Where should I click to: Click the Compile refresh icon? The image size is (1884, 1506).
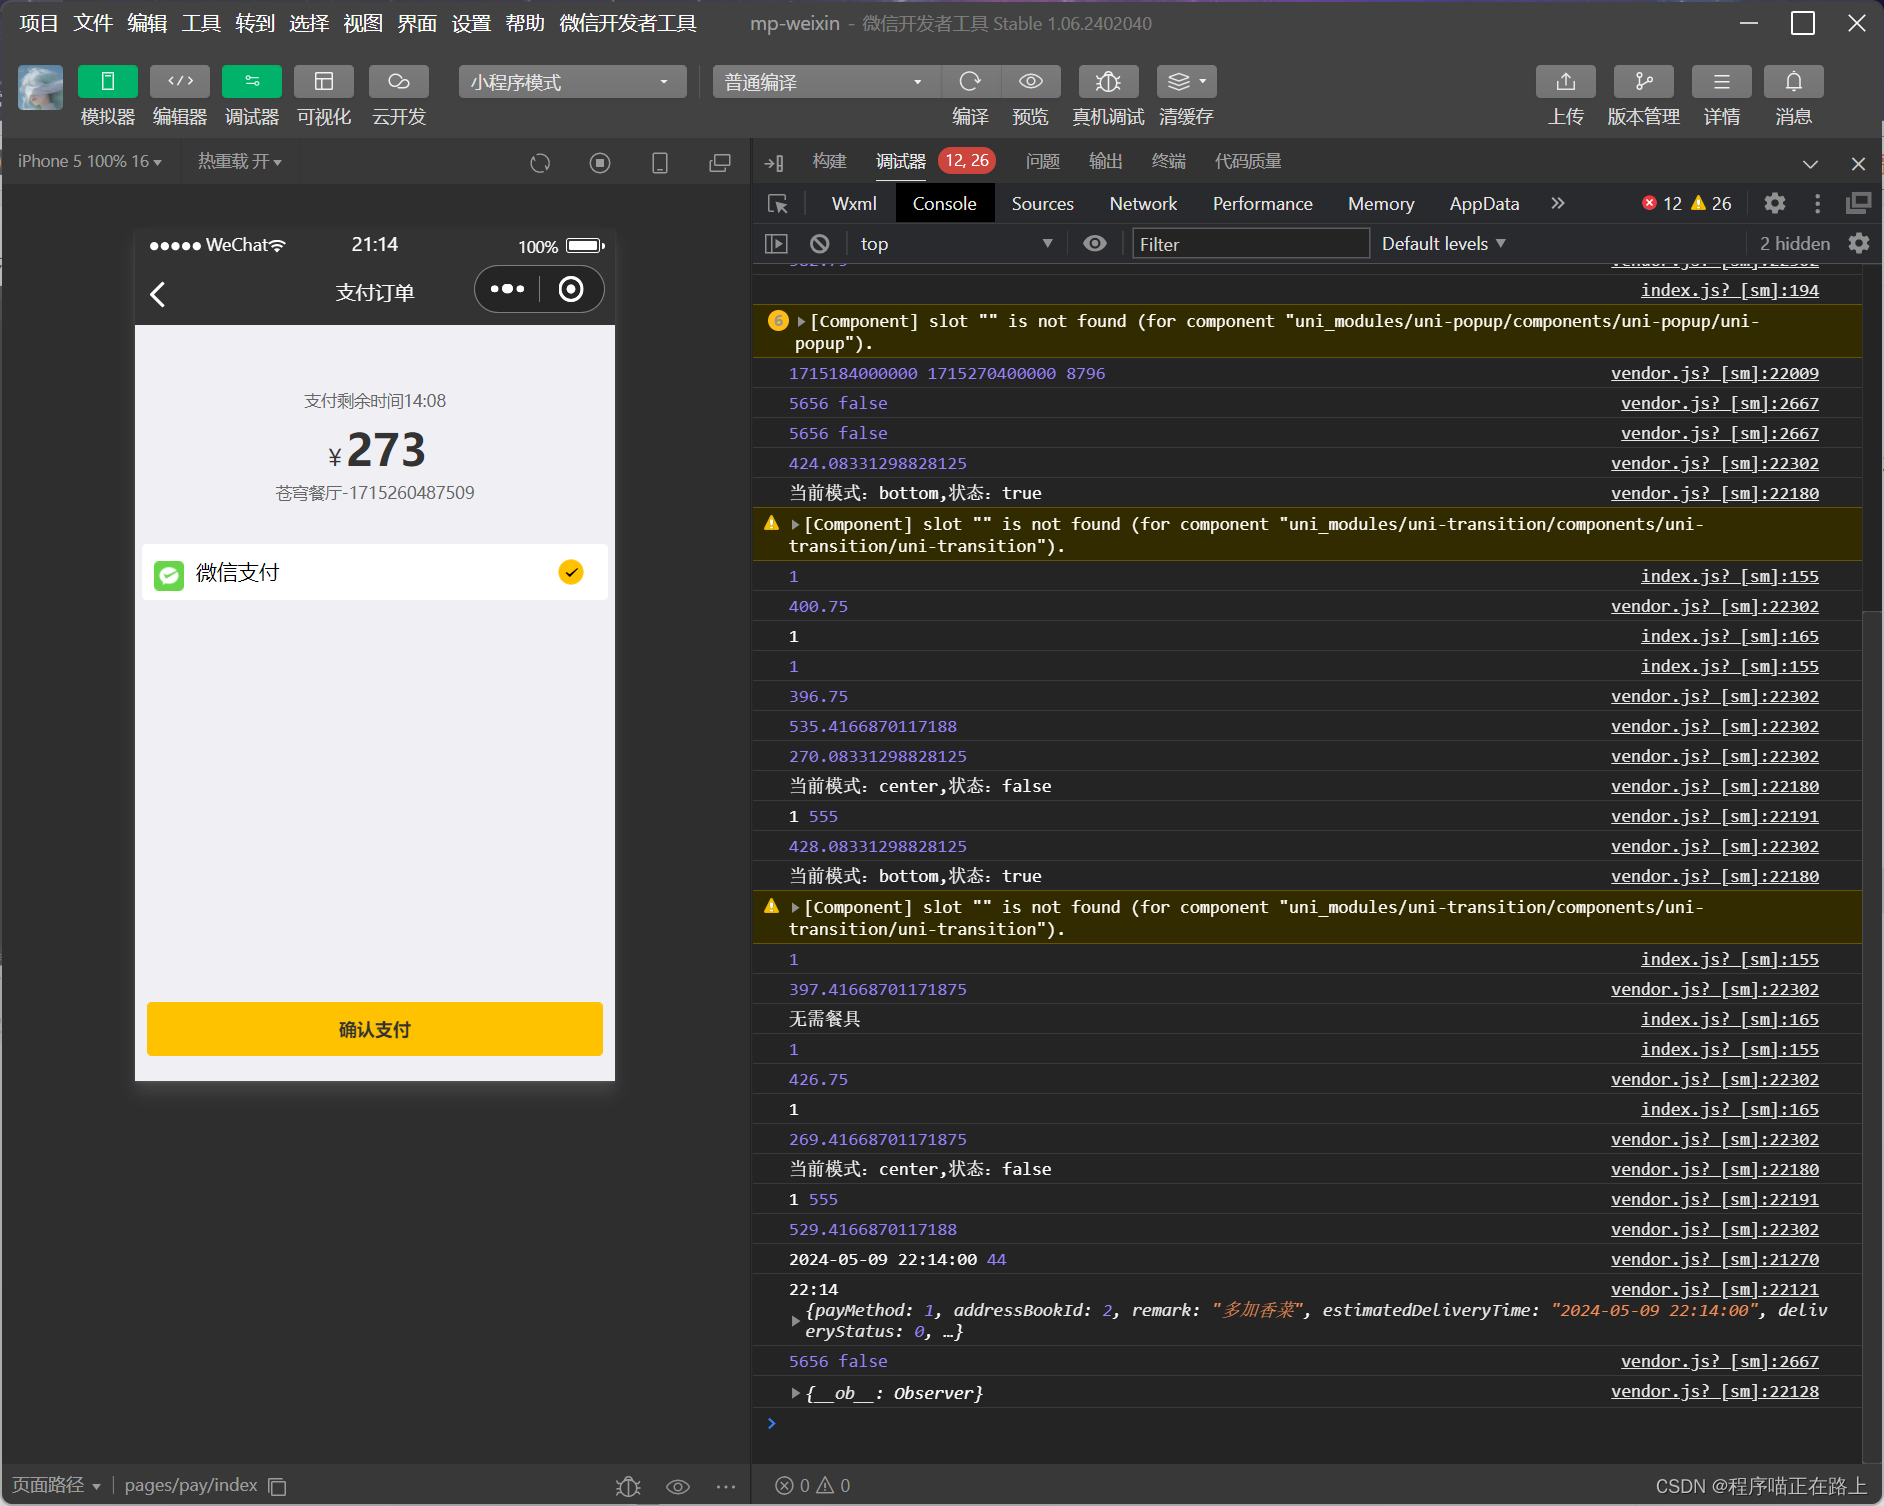pyautogui.click(x=970, y=81)
